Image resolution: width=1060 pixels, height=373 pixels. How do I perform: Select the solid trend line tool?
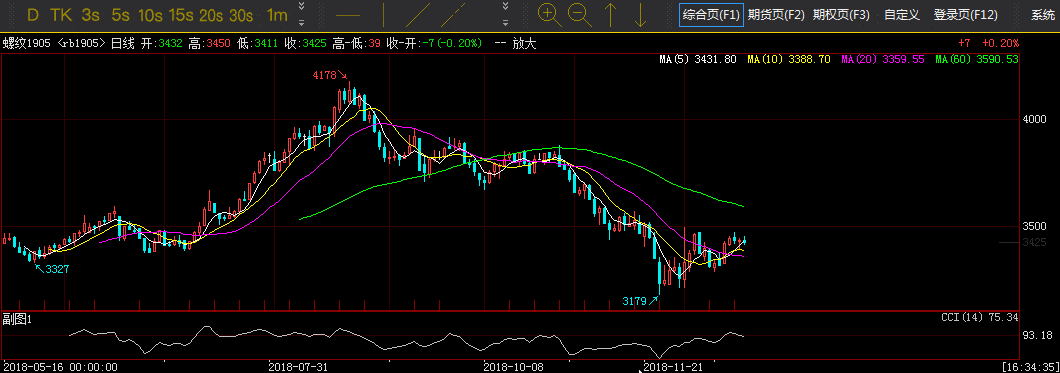pos(418,14)
